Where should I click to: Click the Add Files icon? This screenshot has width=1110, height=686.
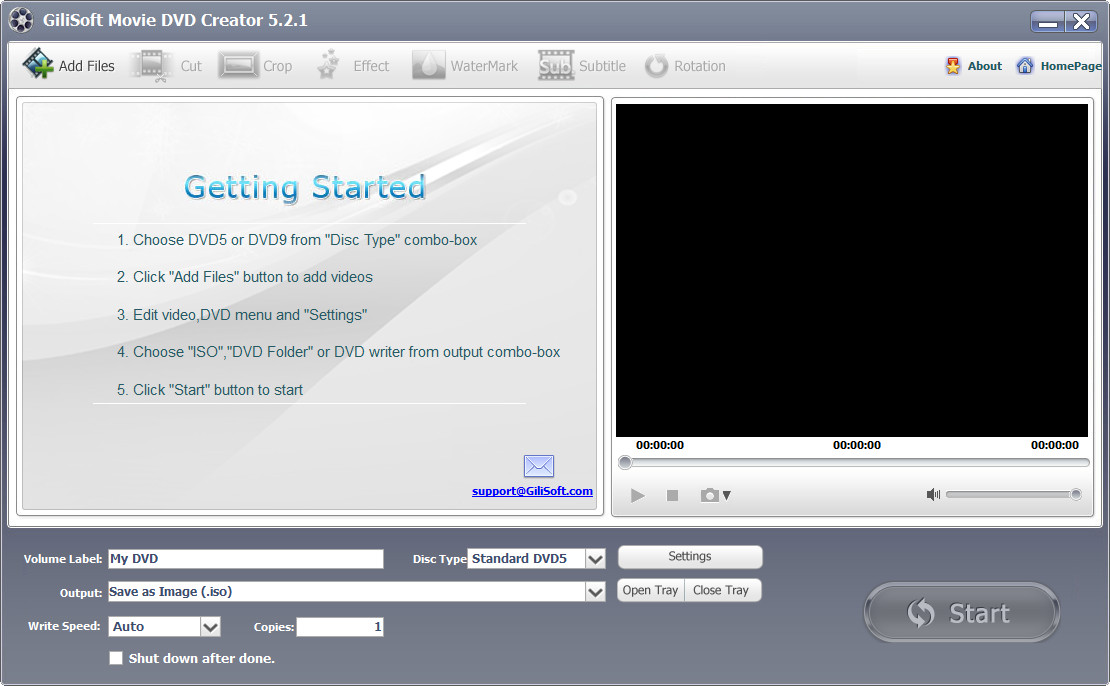coord(38,64)
